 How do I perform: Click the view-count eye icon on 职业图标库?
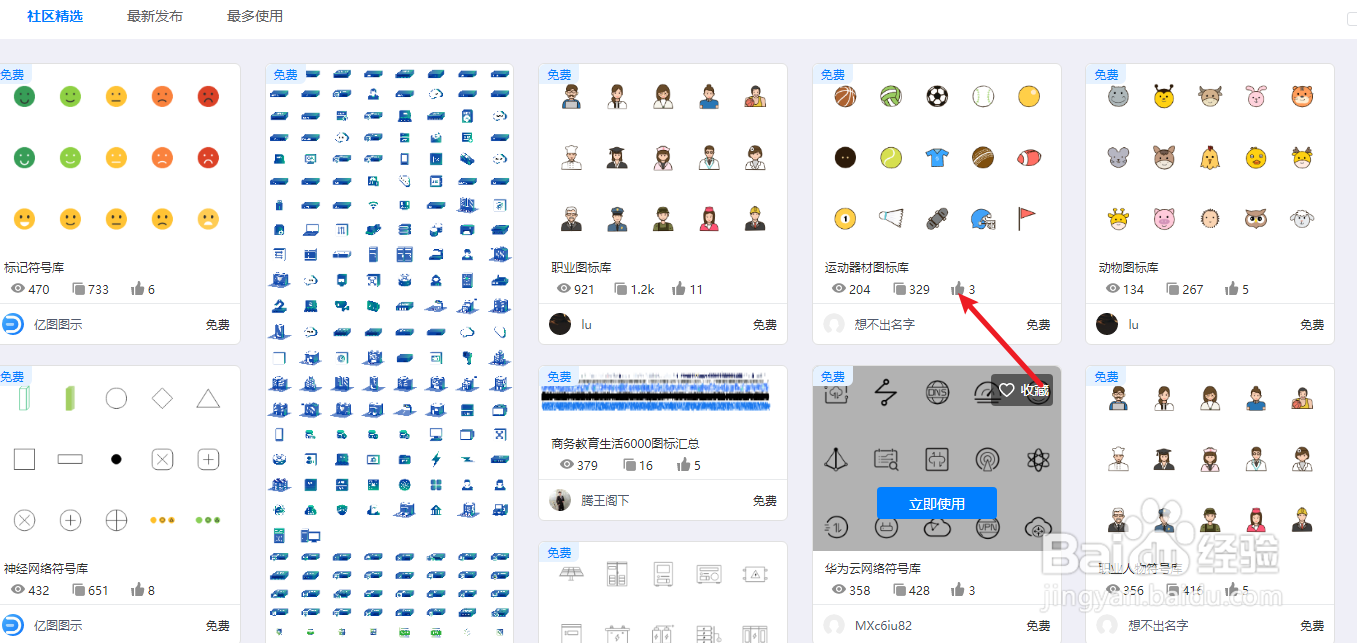point(565,289)
